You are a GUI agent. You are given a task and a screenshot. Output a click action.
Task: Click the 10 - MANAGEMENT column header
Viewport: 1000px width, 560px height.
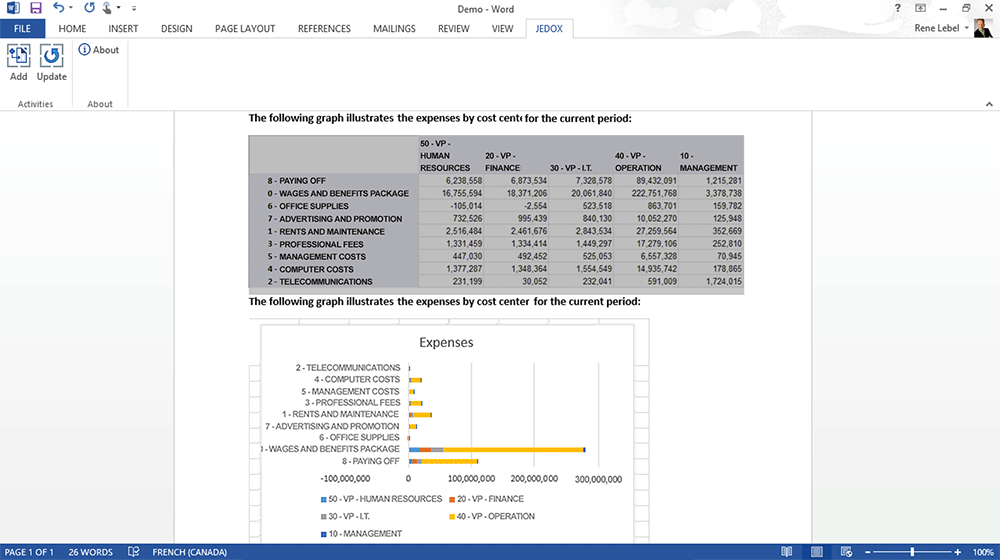709,162
